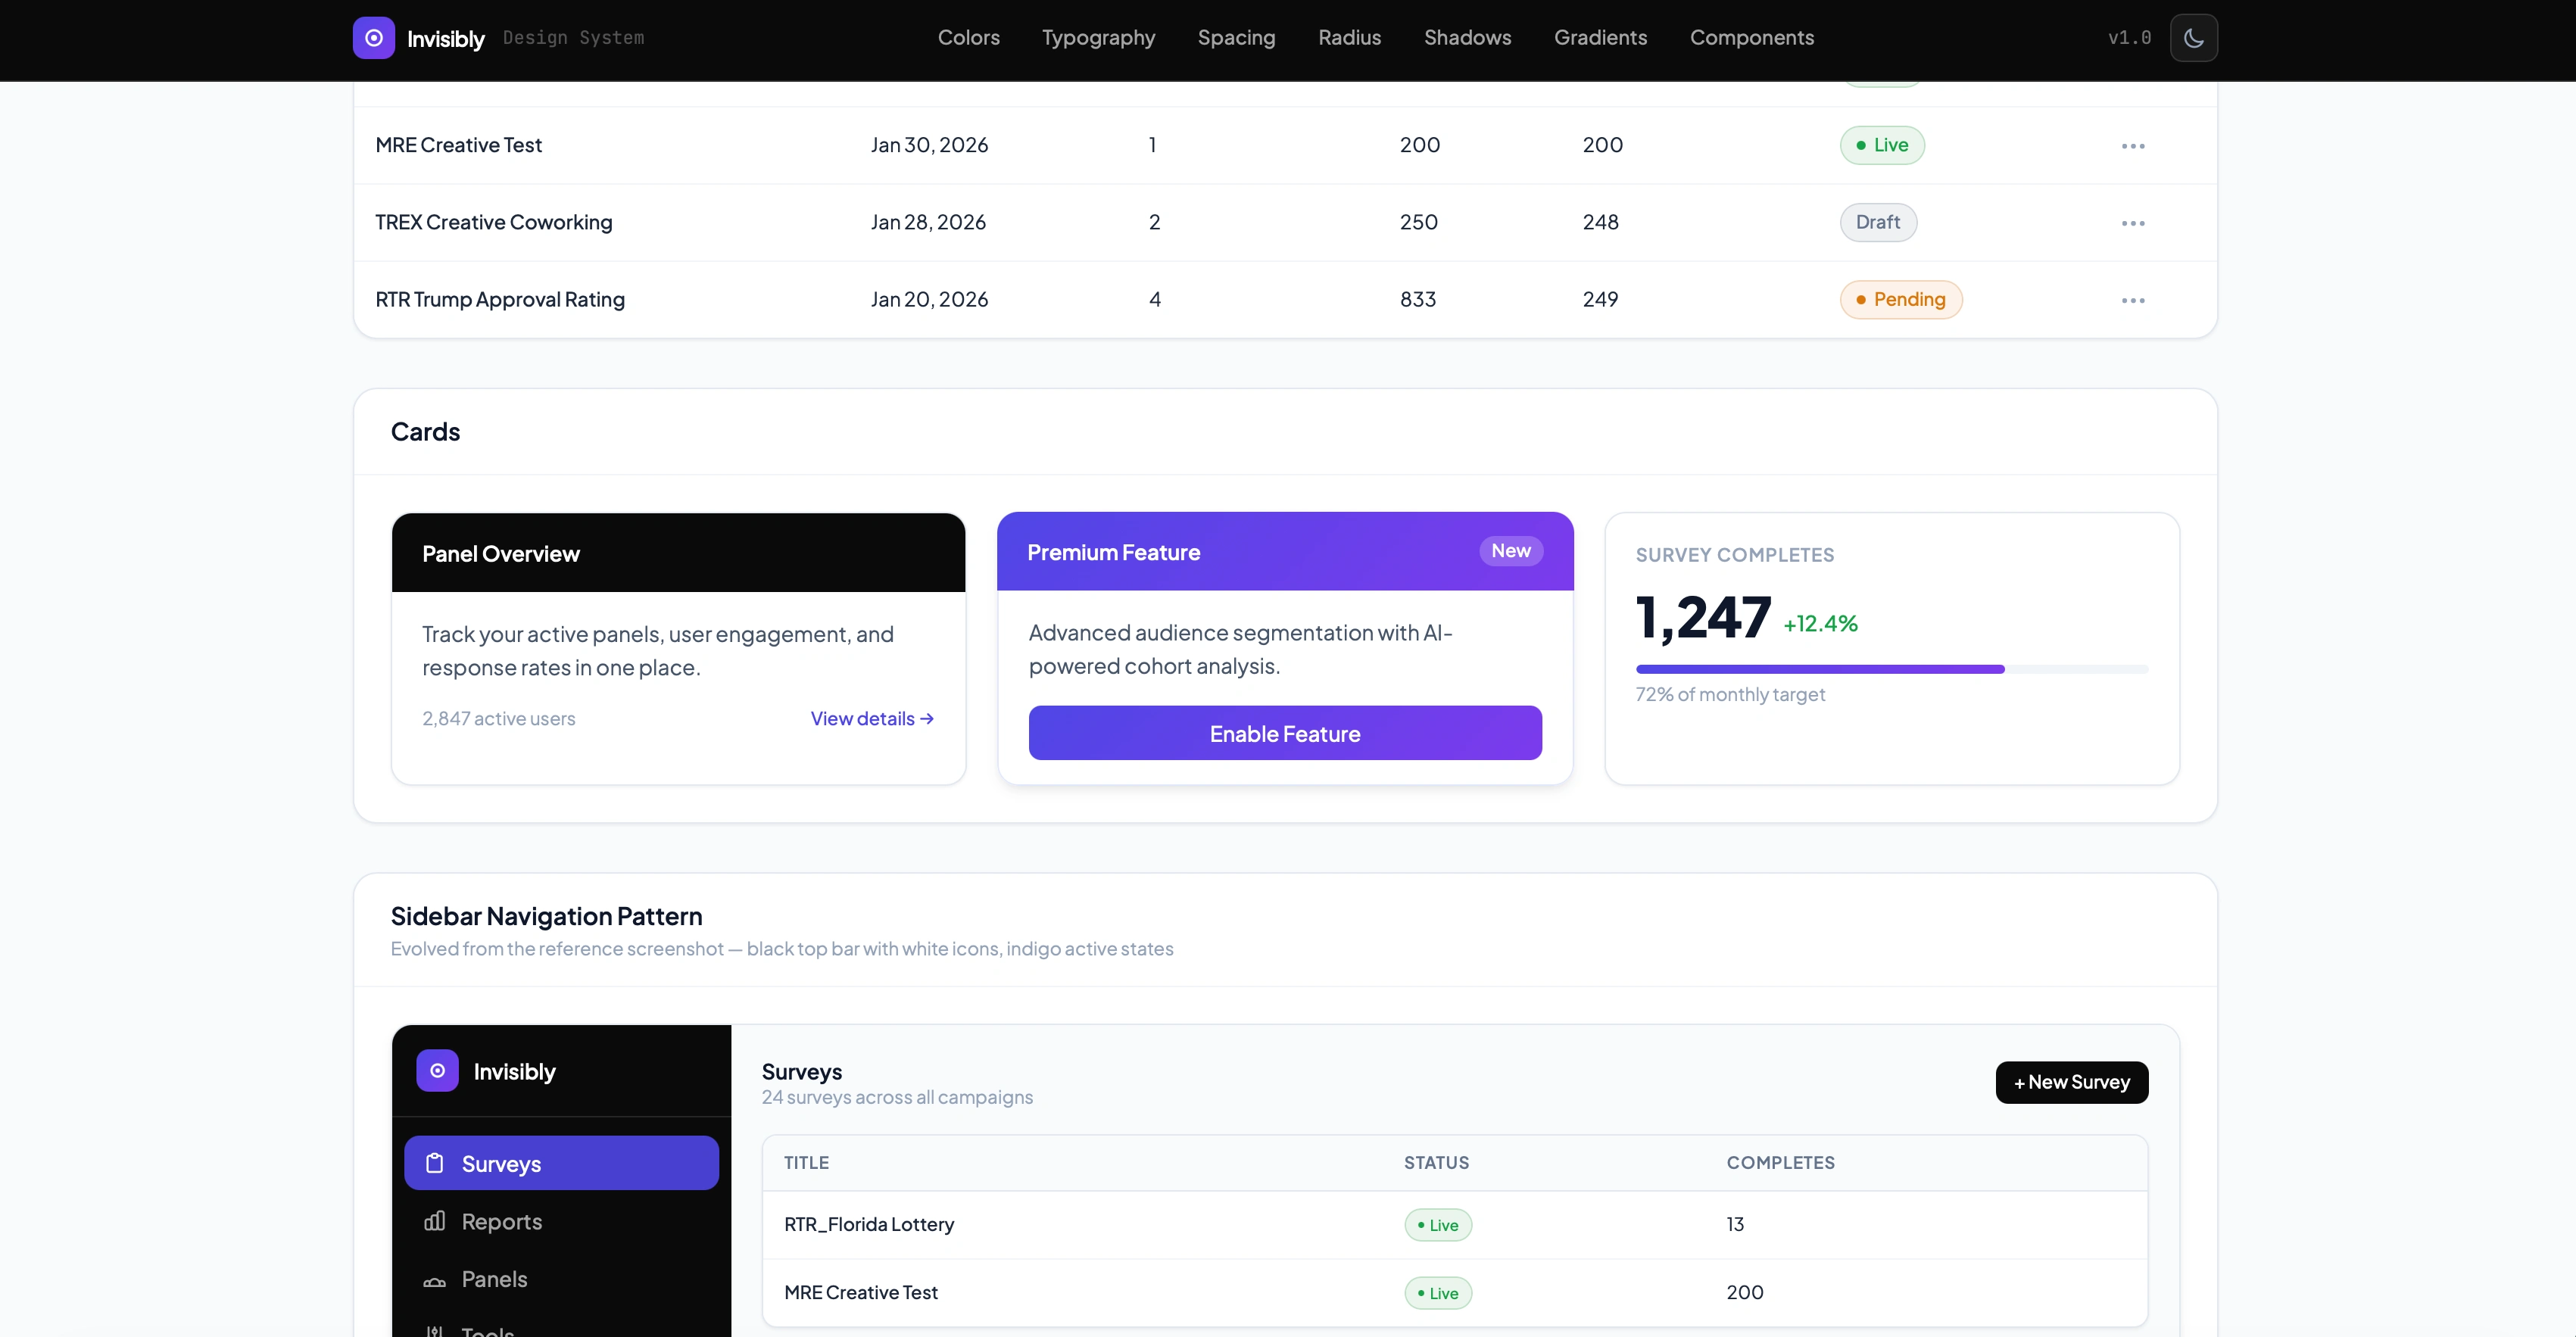This screenshot has width=2576, height=1337.
Task: Go to the Typography section
Action: tap(1098, 38)
